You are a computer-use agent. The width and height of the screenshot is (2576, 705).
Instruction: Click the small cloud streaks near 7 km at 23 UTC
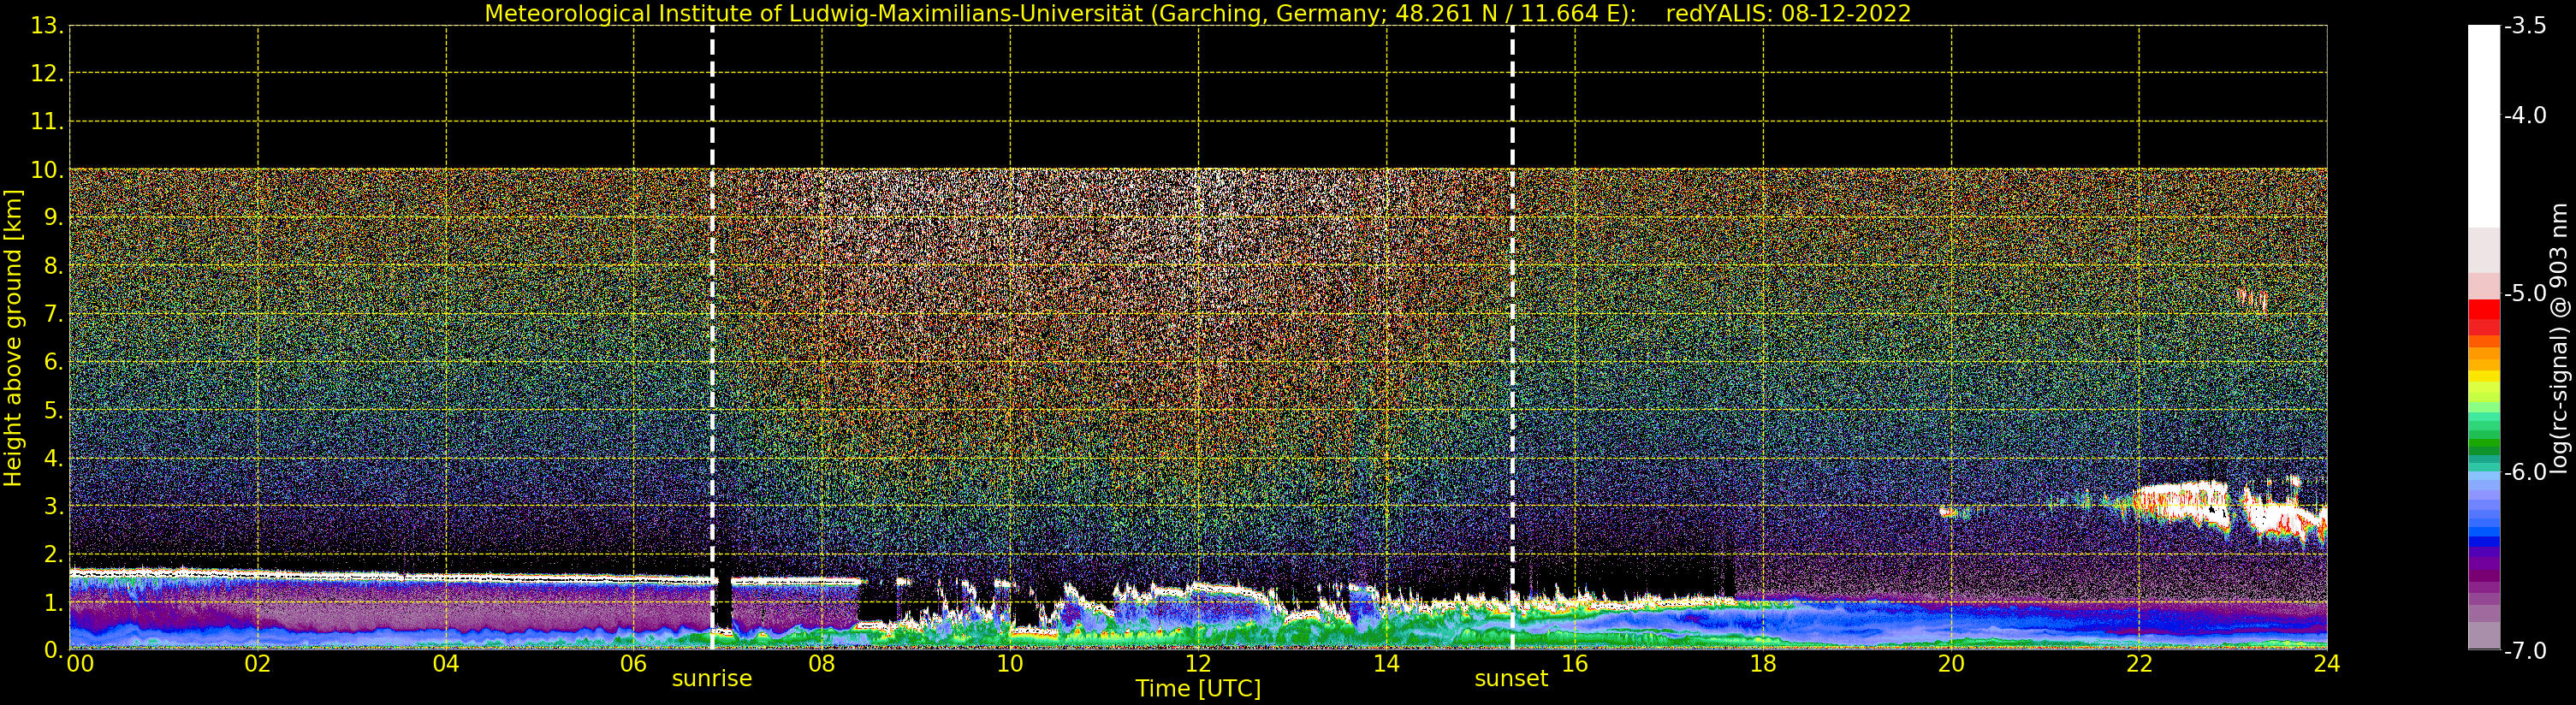(2251, 299)
